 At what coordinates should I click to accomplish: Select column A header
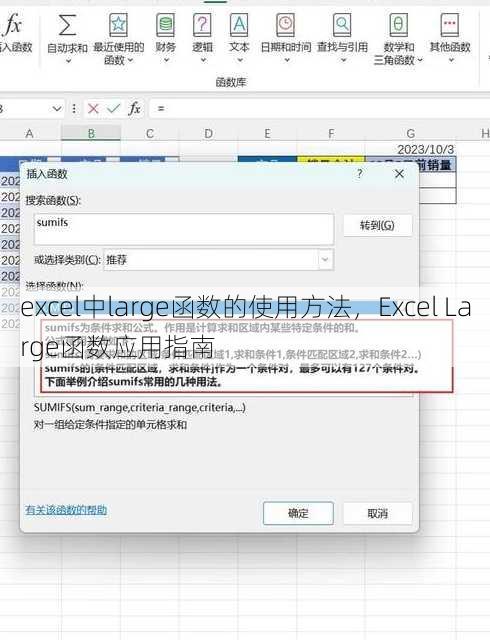29,133
